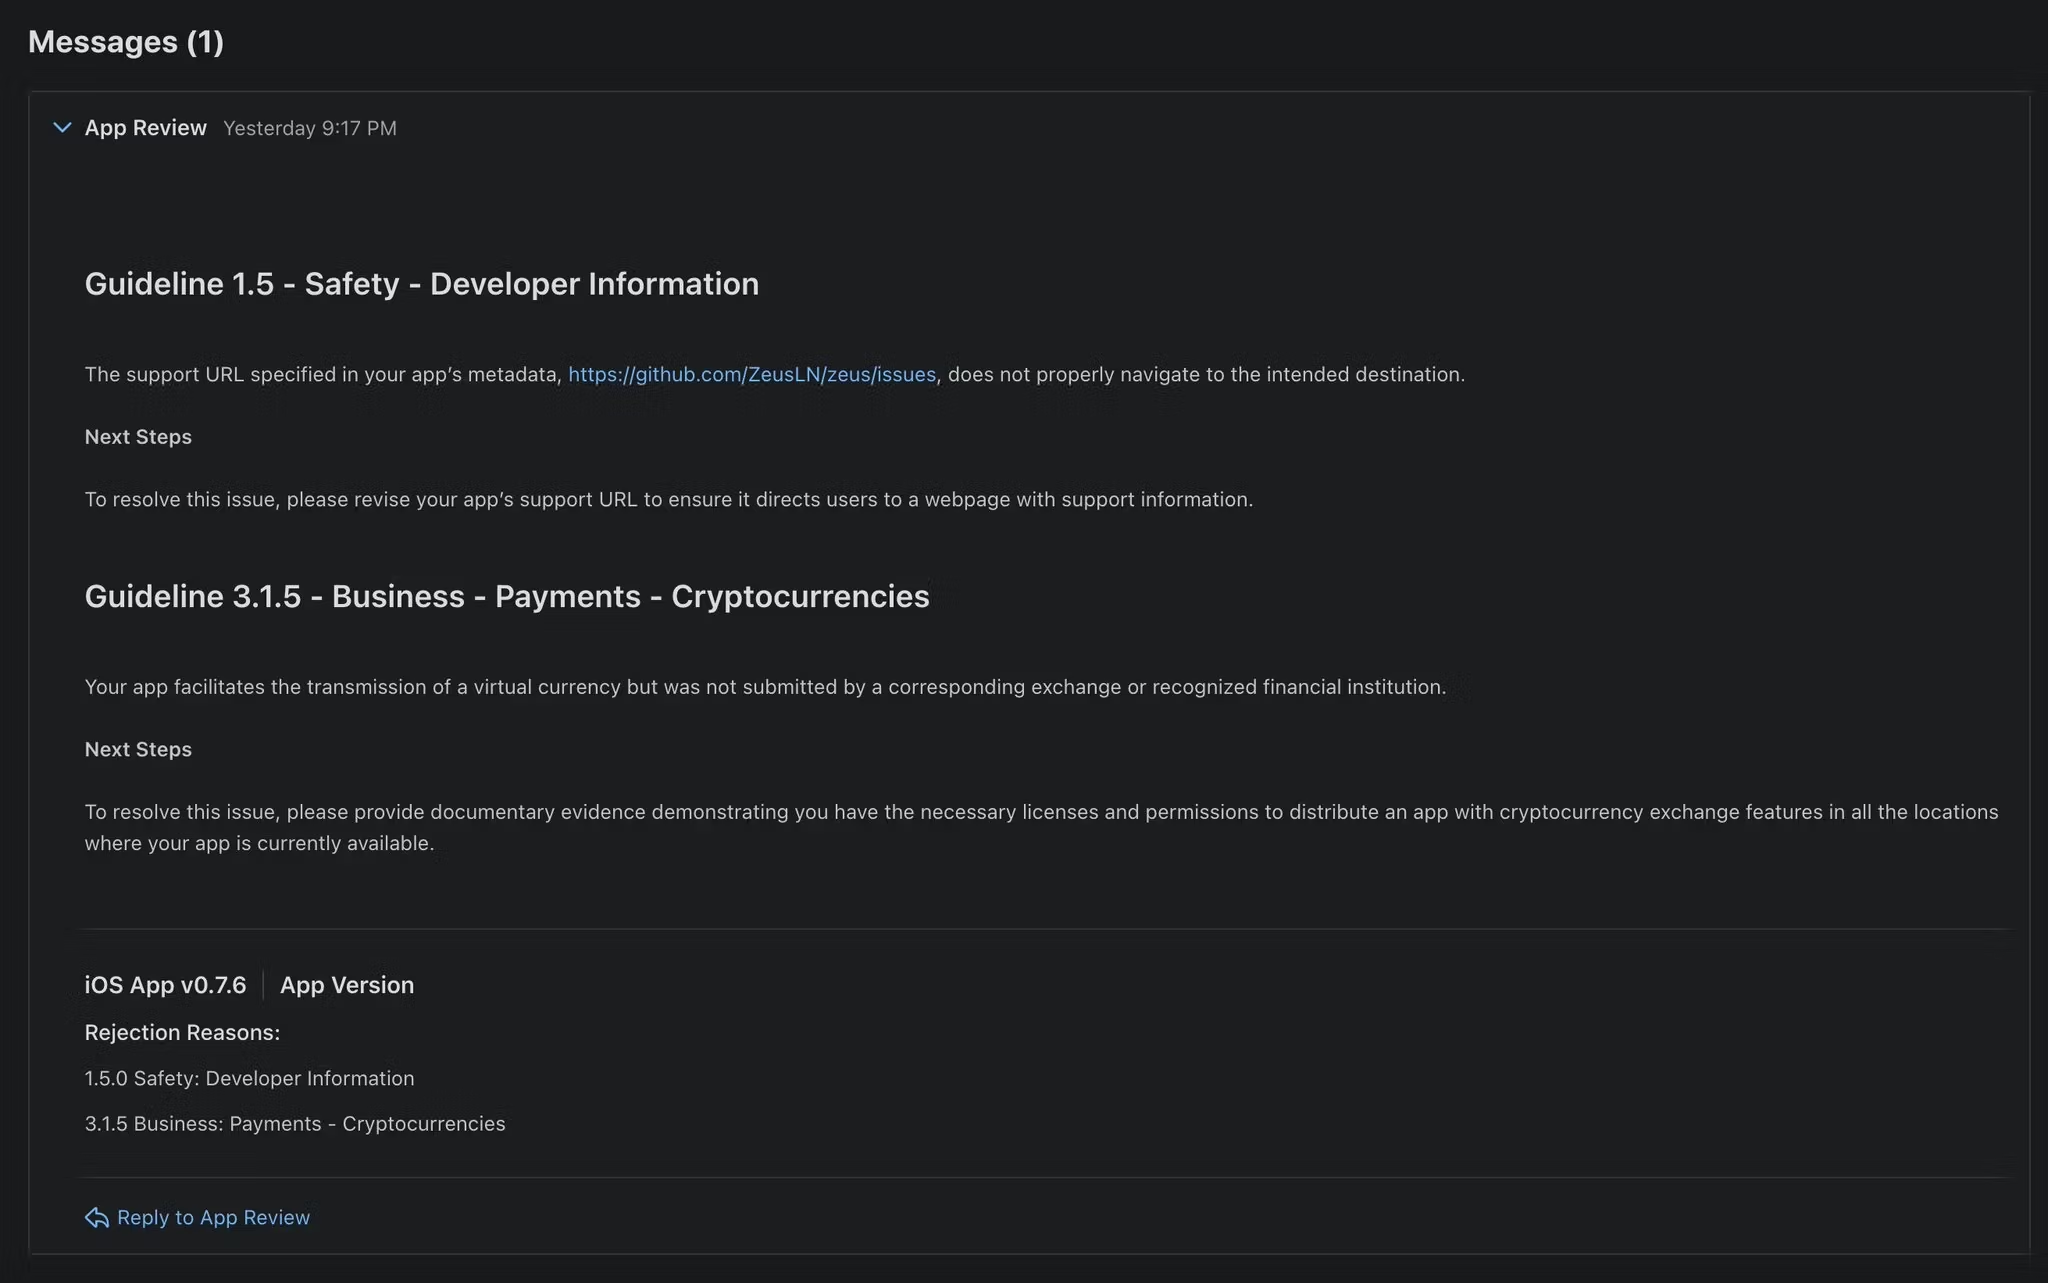This screenshot has height=1283, width=2048.
Task: Click 'Your app facilitates the transmission' sentence
Action: (764, 687)
